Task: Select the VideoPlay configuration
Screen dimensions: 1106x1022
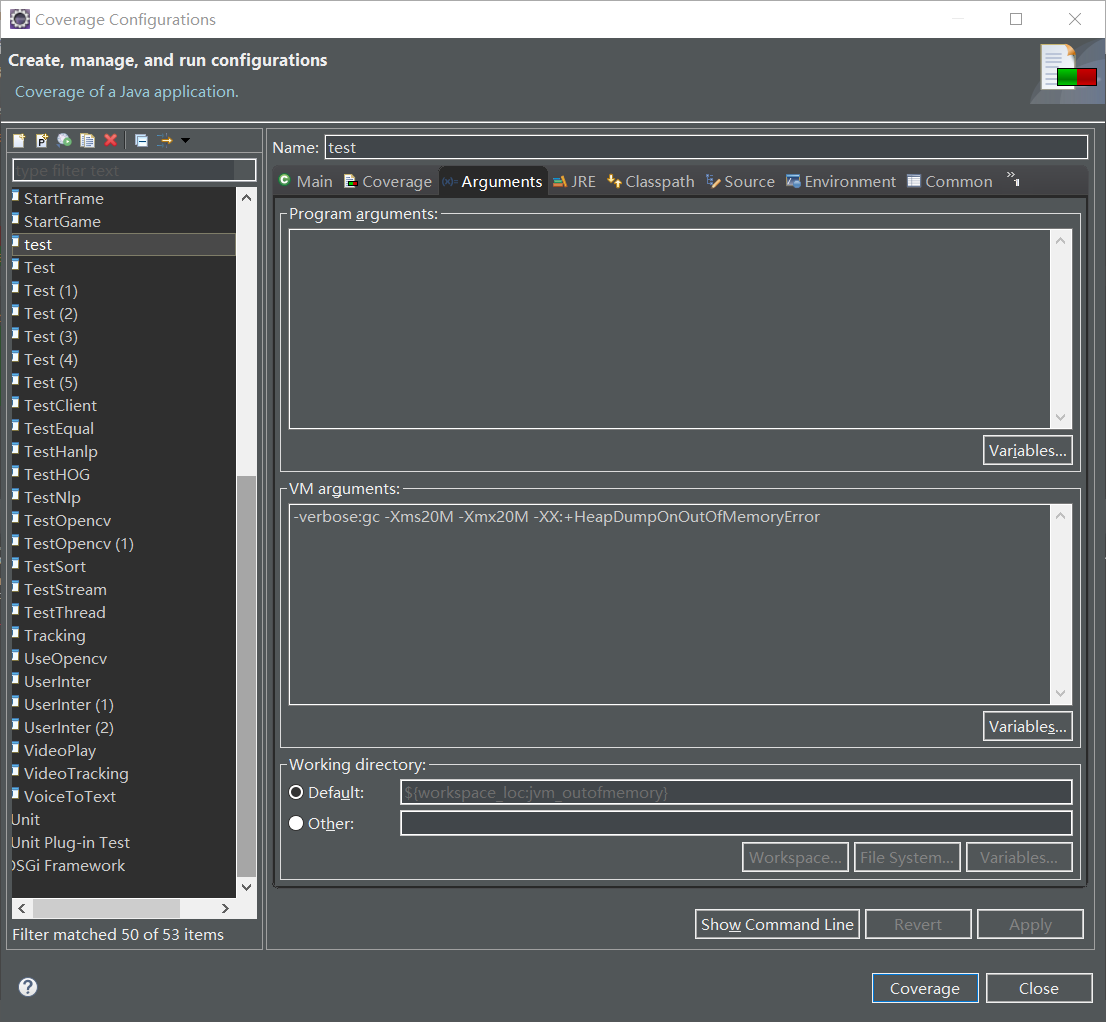Action: click(59, 750)
